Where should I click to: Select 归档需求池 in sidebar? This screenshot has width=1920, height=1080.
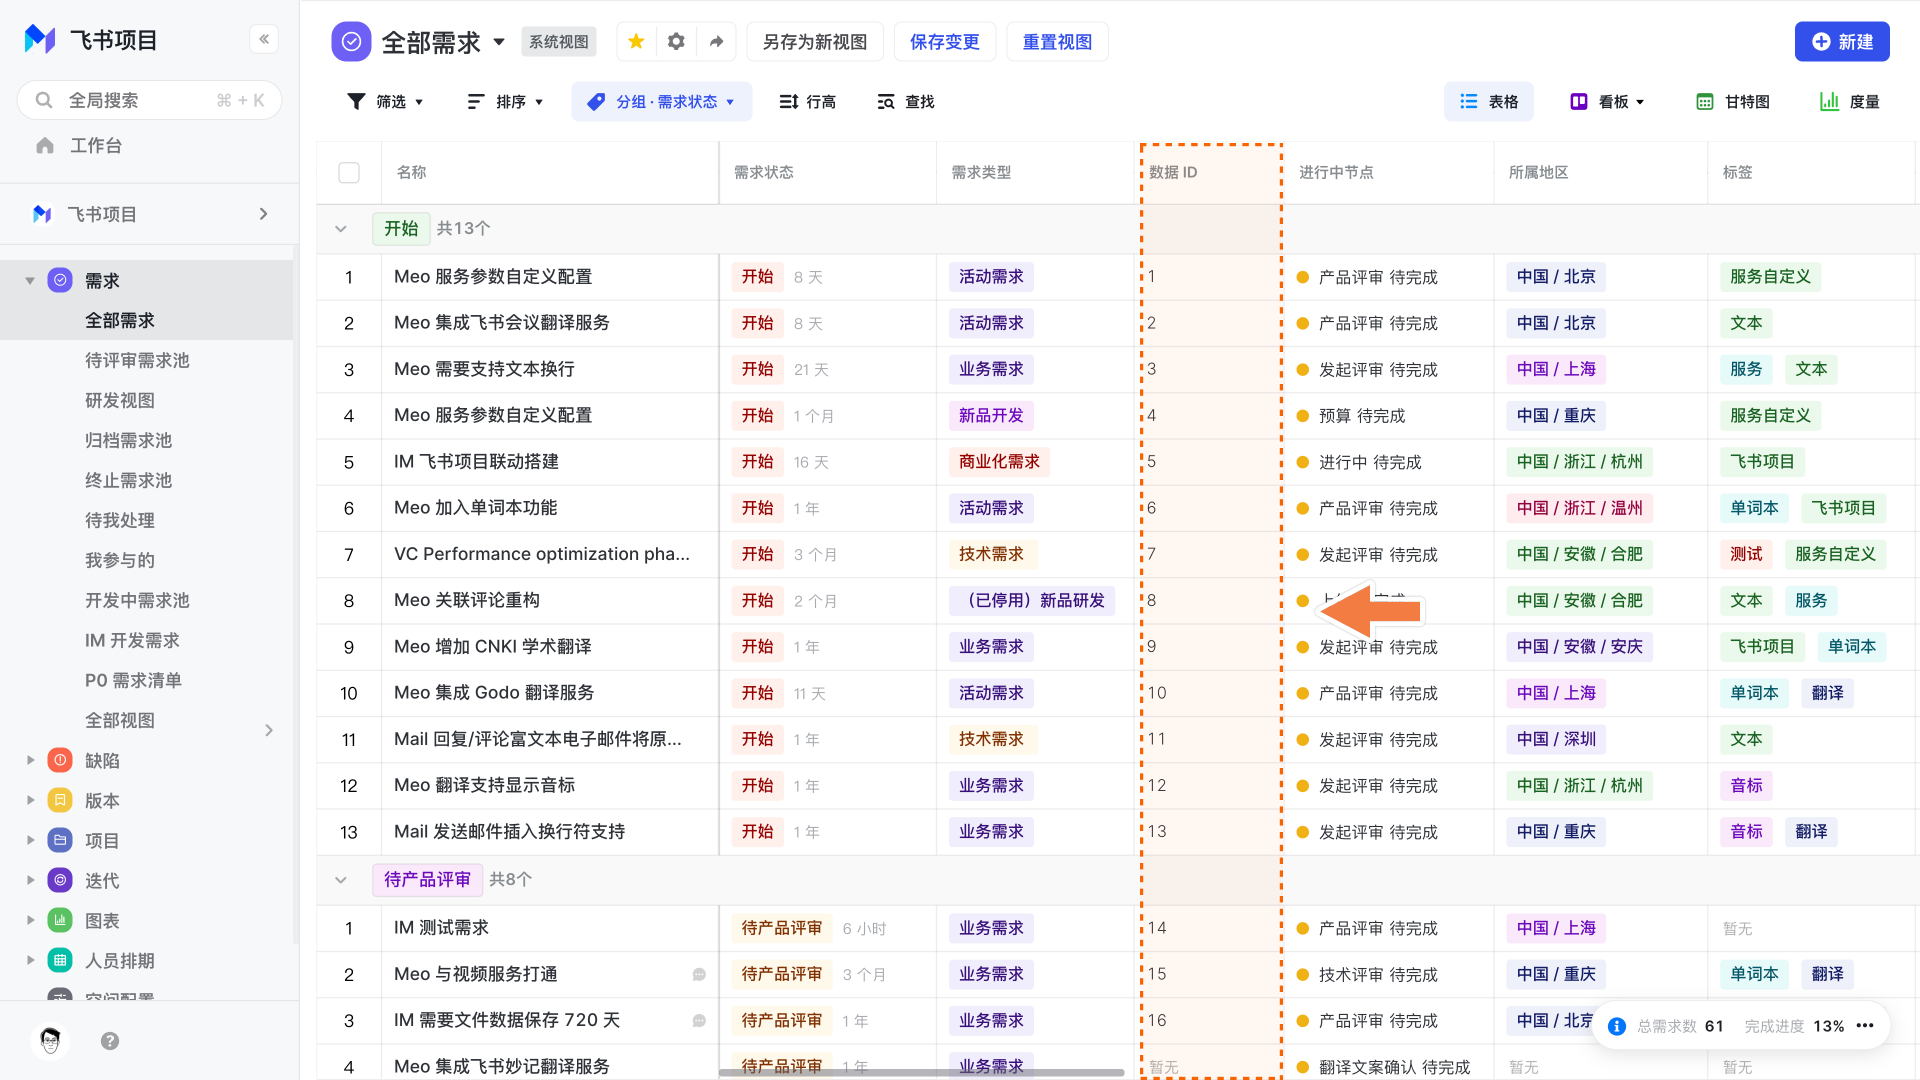[128, 441]
